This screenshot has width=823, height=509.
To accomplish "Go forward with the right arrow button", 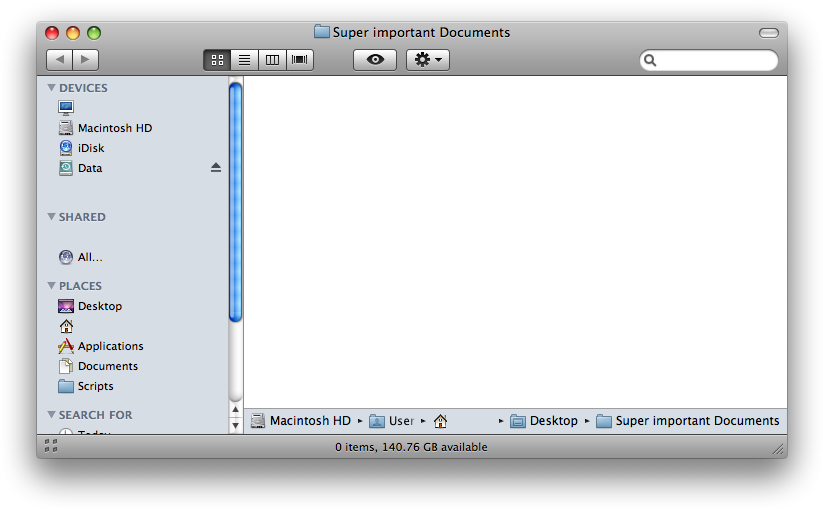I will pos(86,60).
